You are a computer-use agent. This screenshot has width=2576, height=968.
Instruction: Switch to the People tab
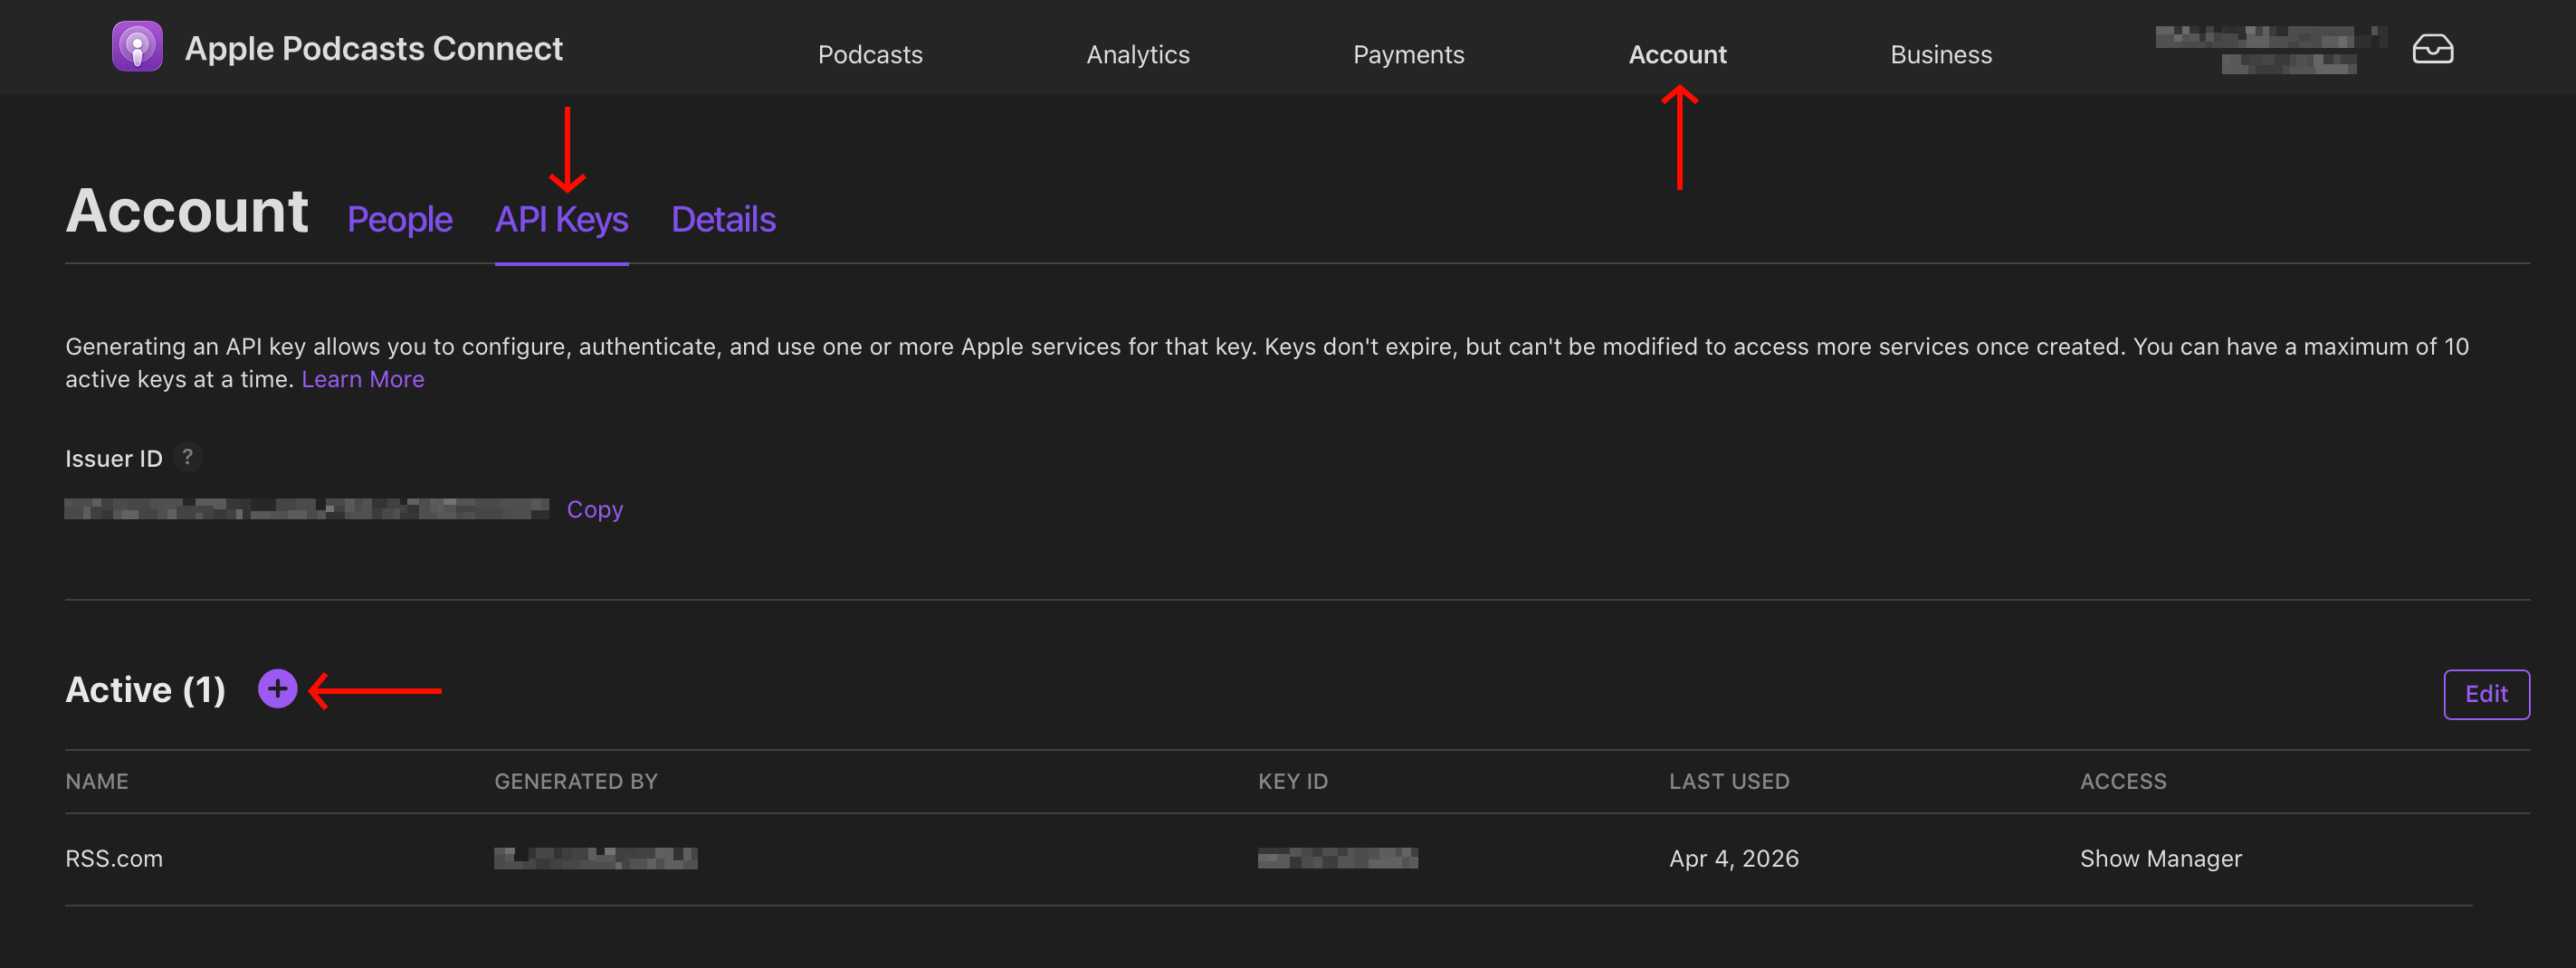pos(399,219)
